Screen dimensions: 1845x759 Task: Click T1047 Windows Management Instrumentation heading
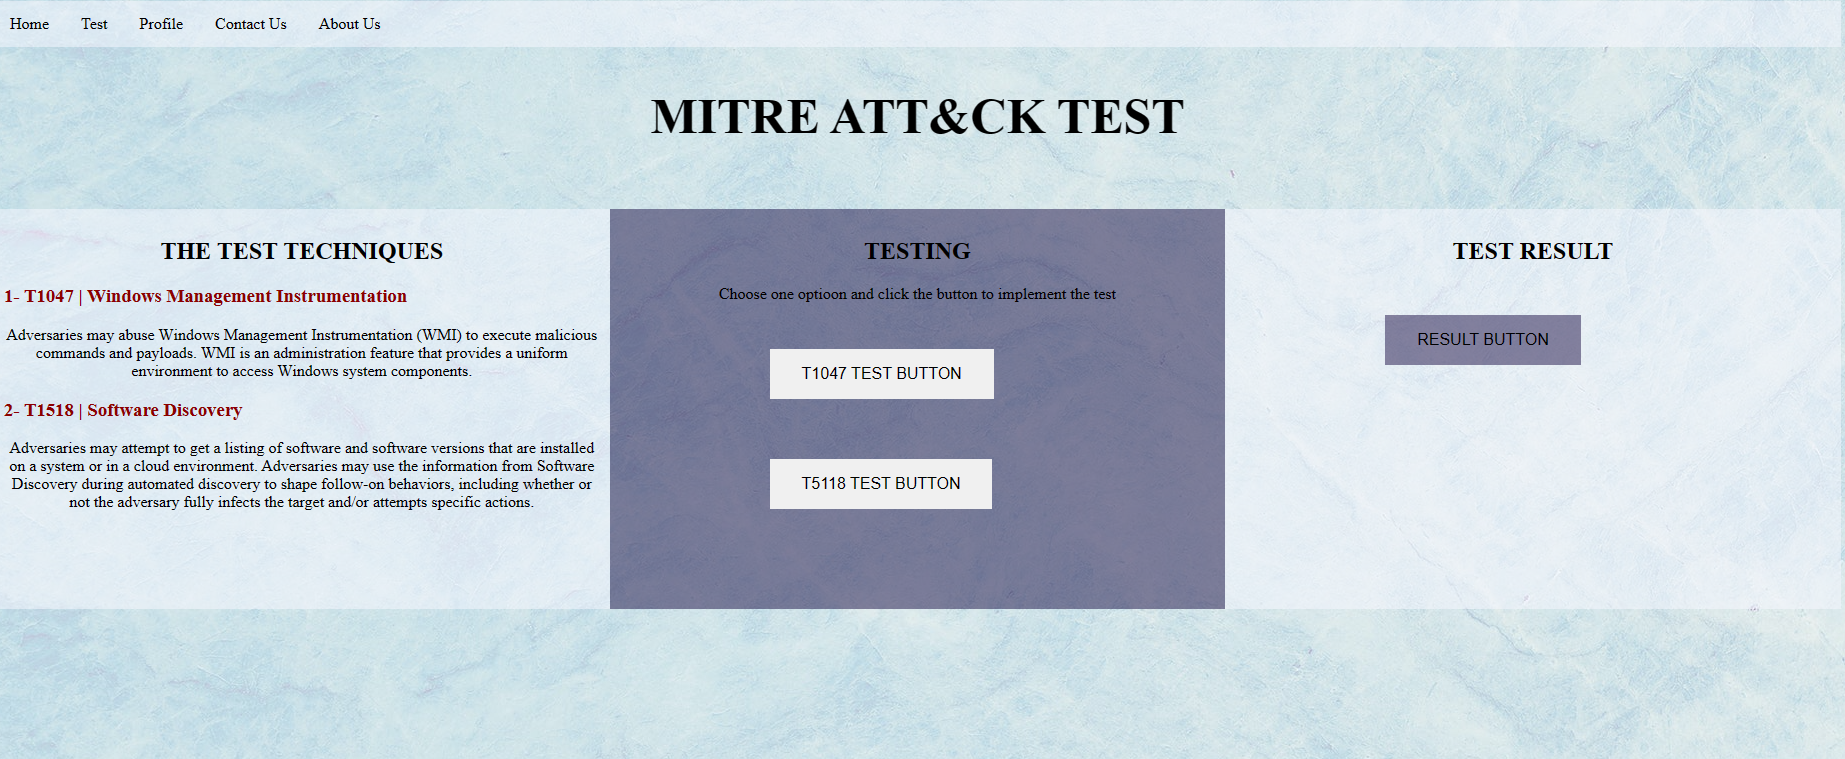(205, 296)
